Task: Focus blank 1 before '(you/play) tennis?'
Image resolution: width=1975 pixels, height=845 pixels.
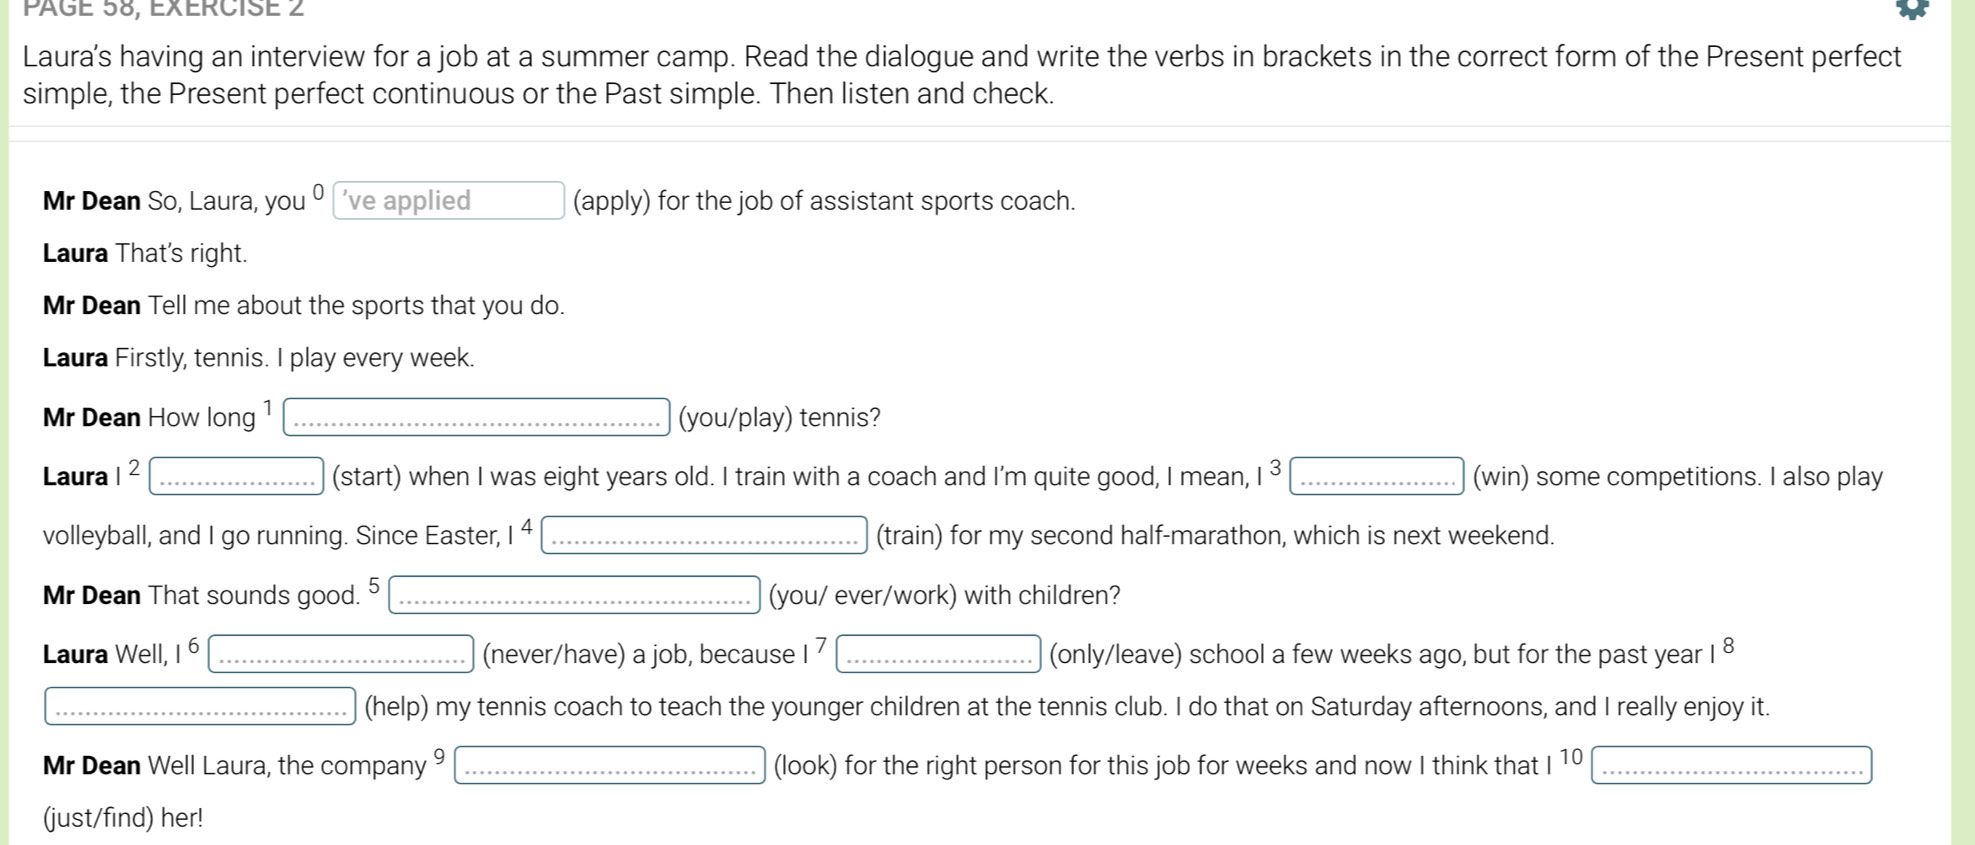Action: [x=476, y=417]
